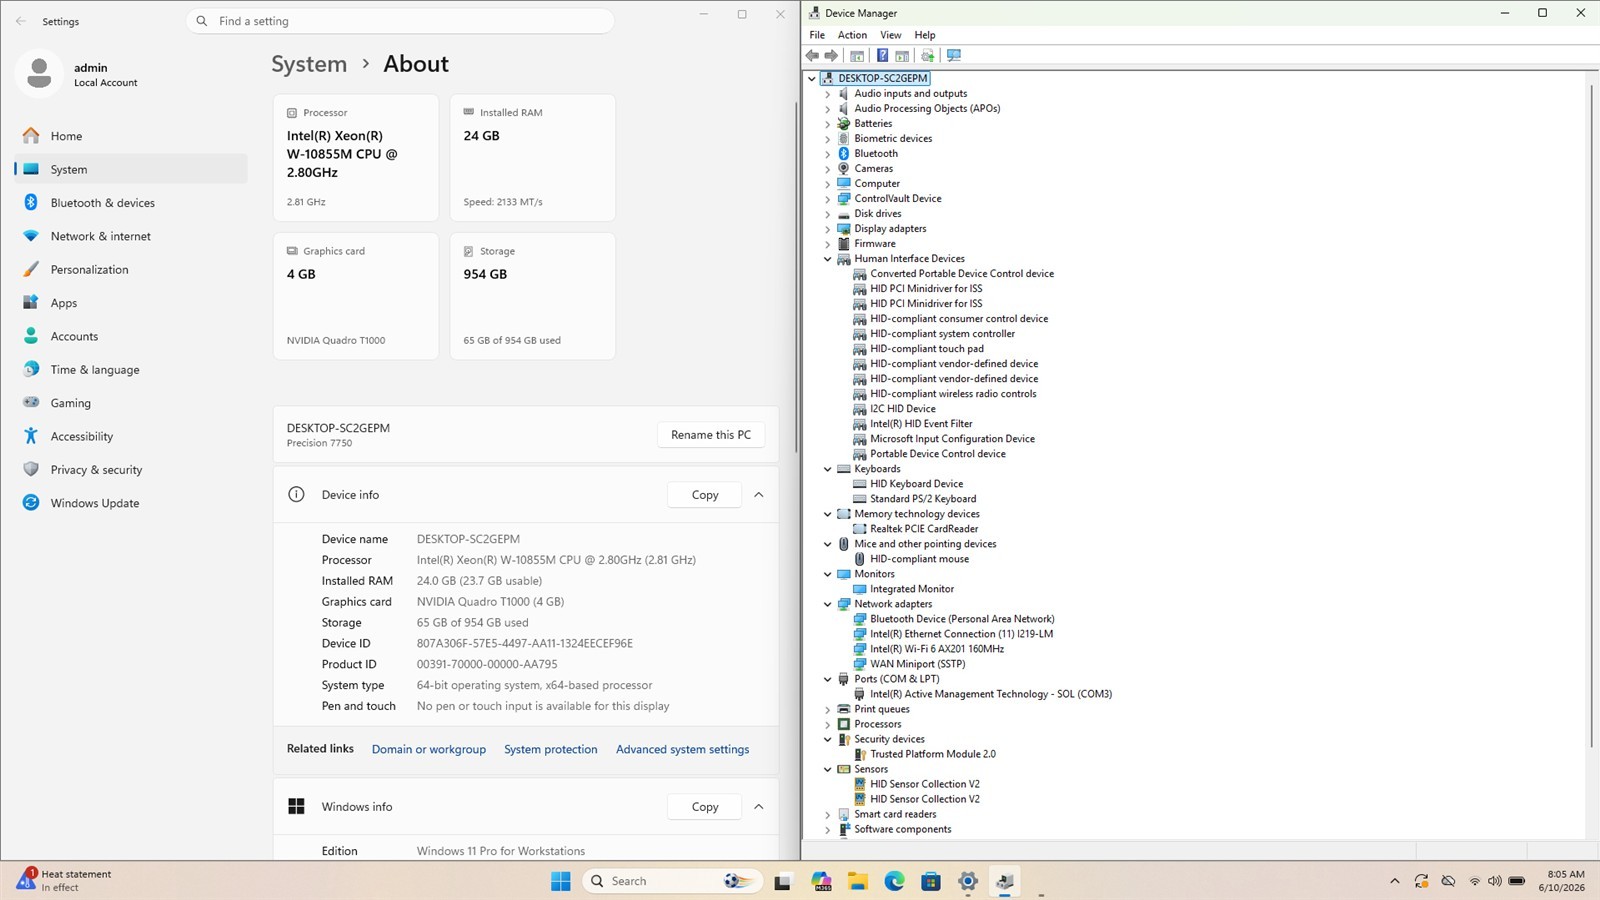Open Windows Update in Settings sidebar
1600x900 pixels.
pyautogui.click(x=131, y=503)
